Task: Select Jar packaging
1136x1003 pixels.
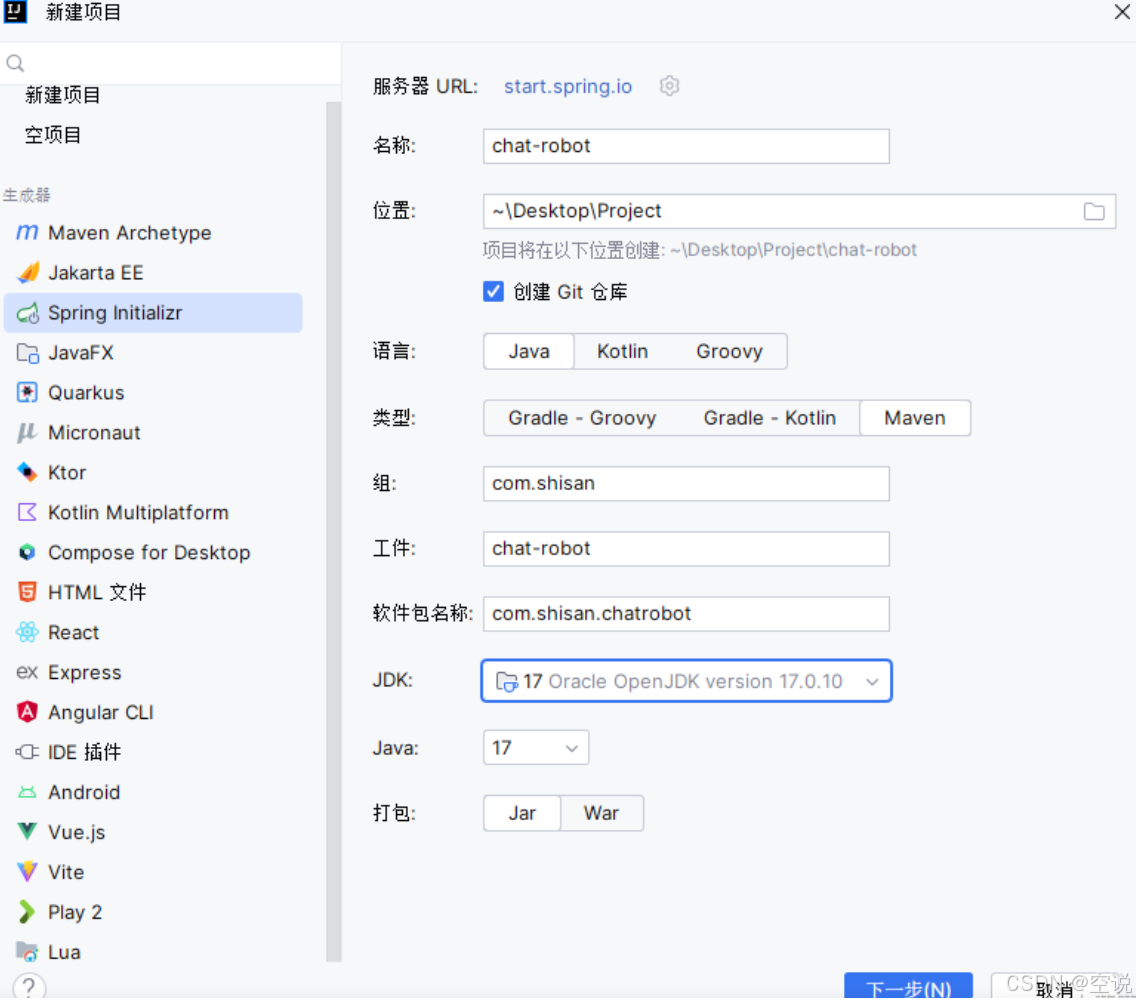Action: (522, 813)
